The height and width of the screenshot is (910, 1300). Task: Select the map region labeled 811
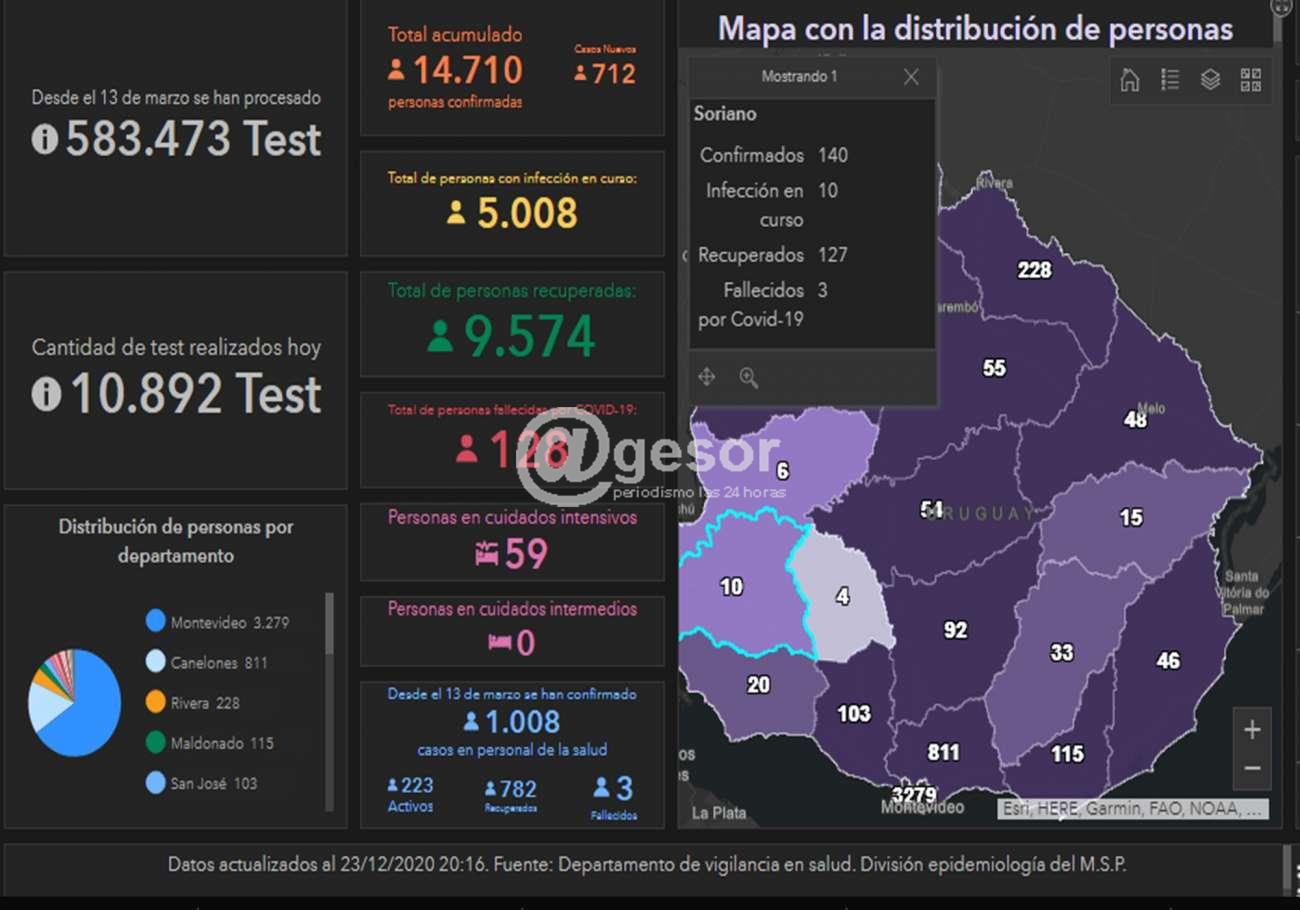(x=942, y=752)
